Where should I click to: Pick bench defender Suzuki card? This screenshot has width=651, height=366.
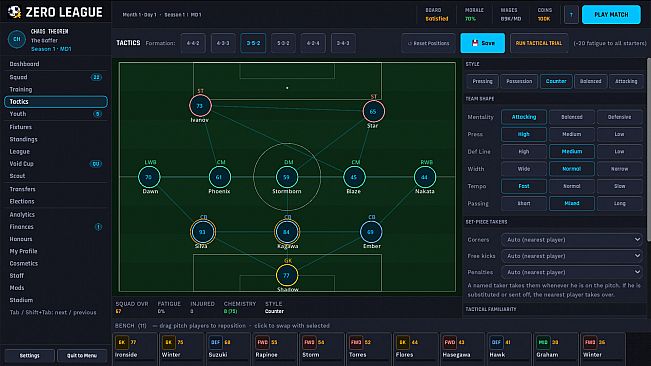coord(228,349)
